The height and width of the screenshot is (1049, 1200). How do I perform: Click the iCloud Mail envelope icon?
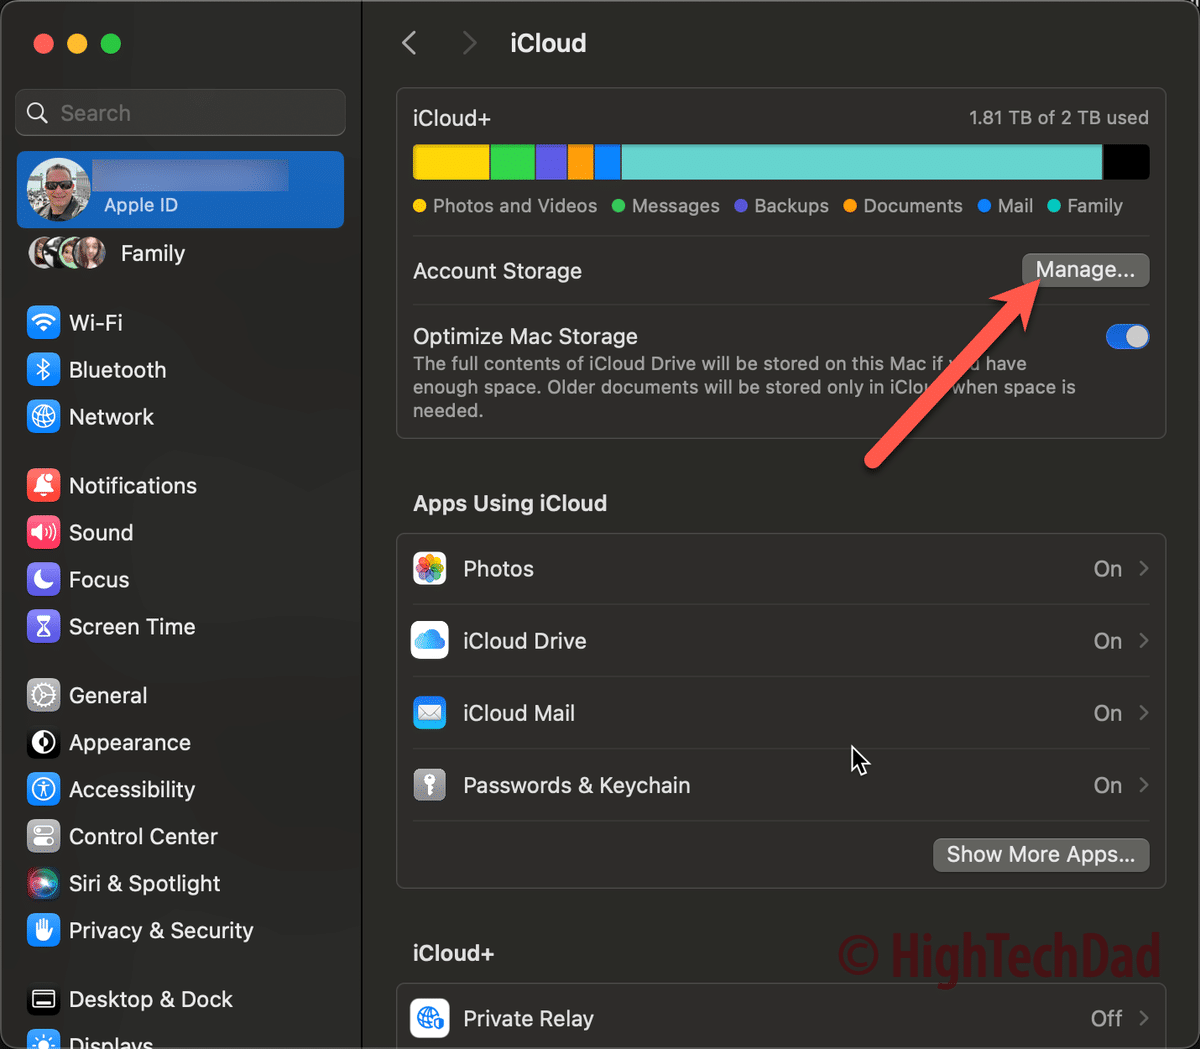coord(429,712)
